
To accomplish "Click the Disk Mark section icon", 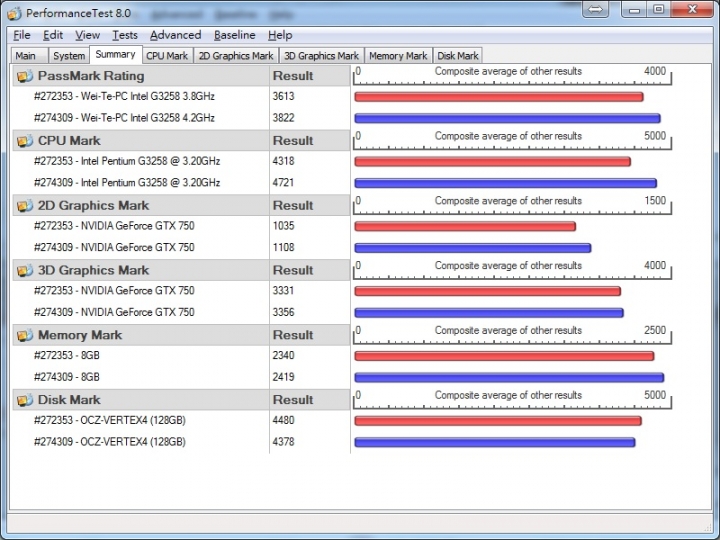I will pos(25,400).
